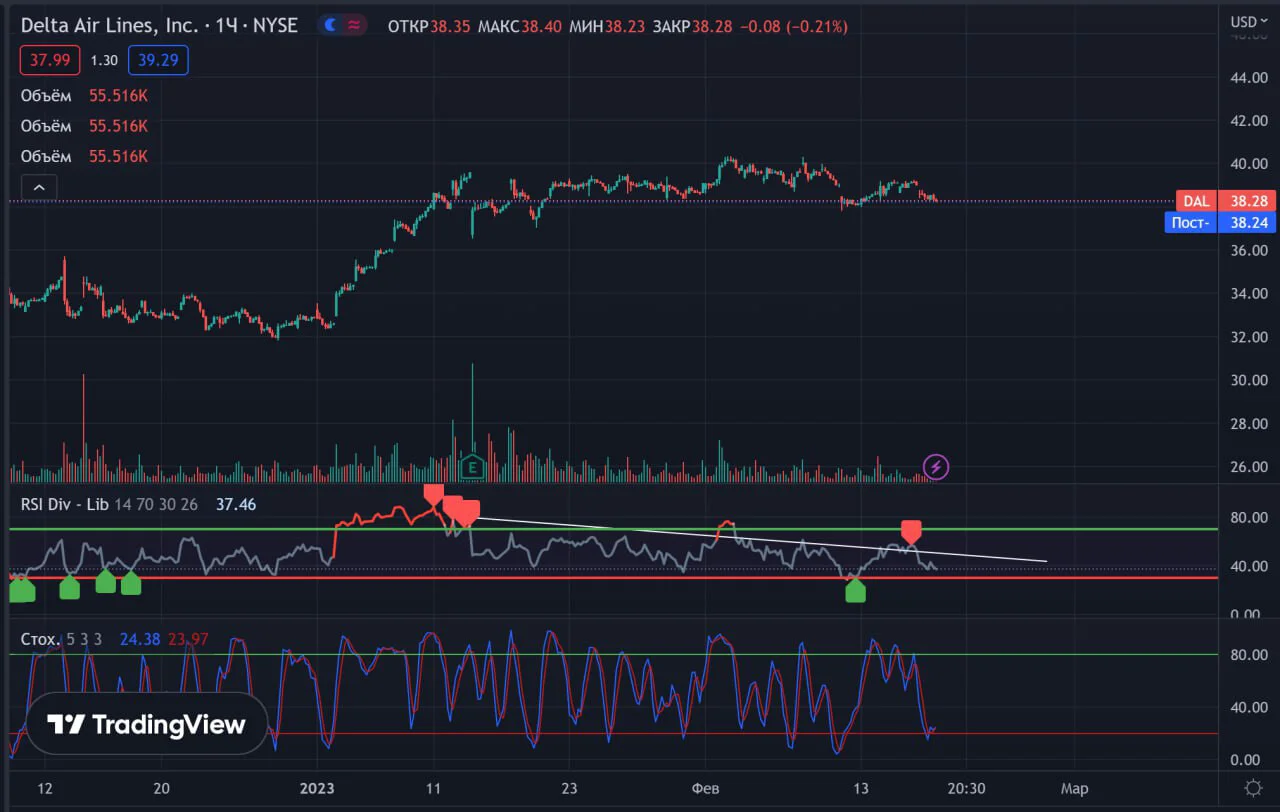This screenshot has width=1280, height=812.
Task: Click the 32.00 price scale label
Action: (x=1248, y=337)
